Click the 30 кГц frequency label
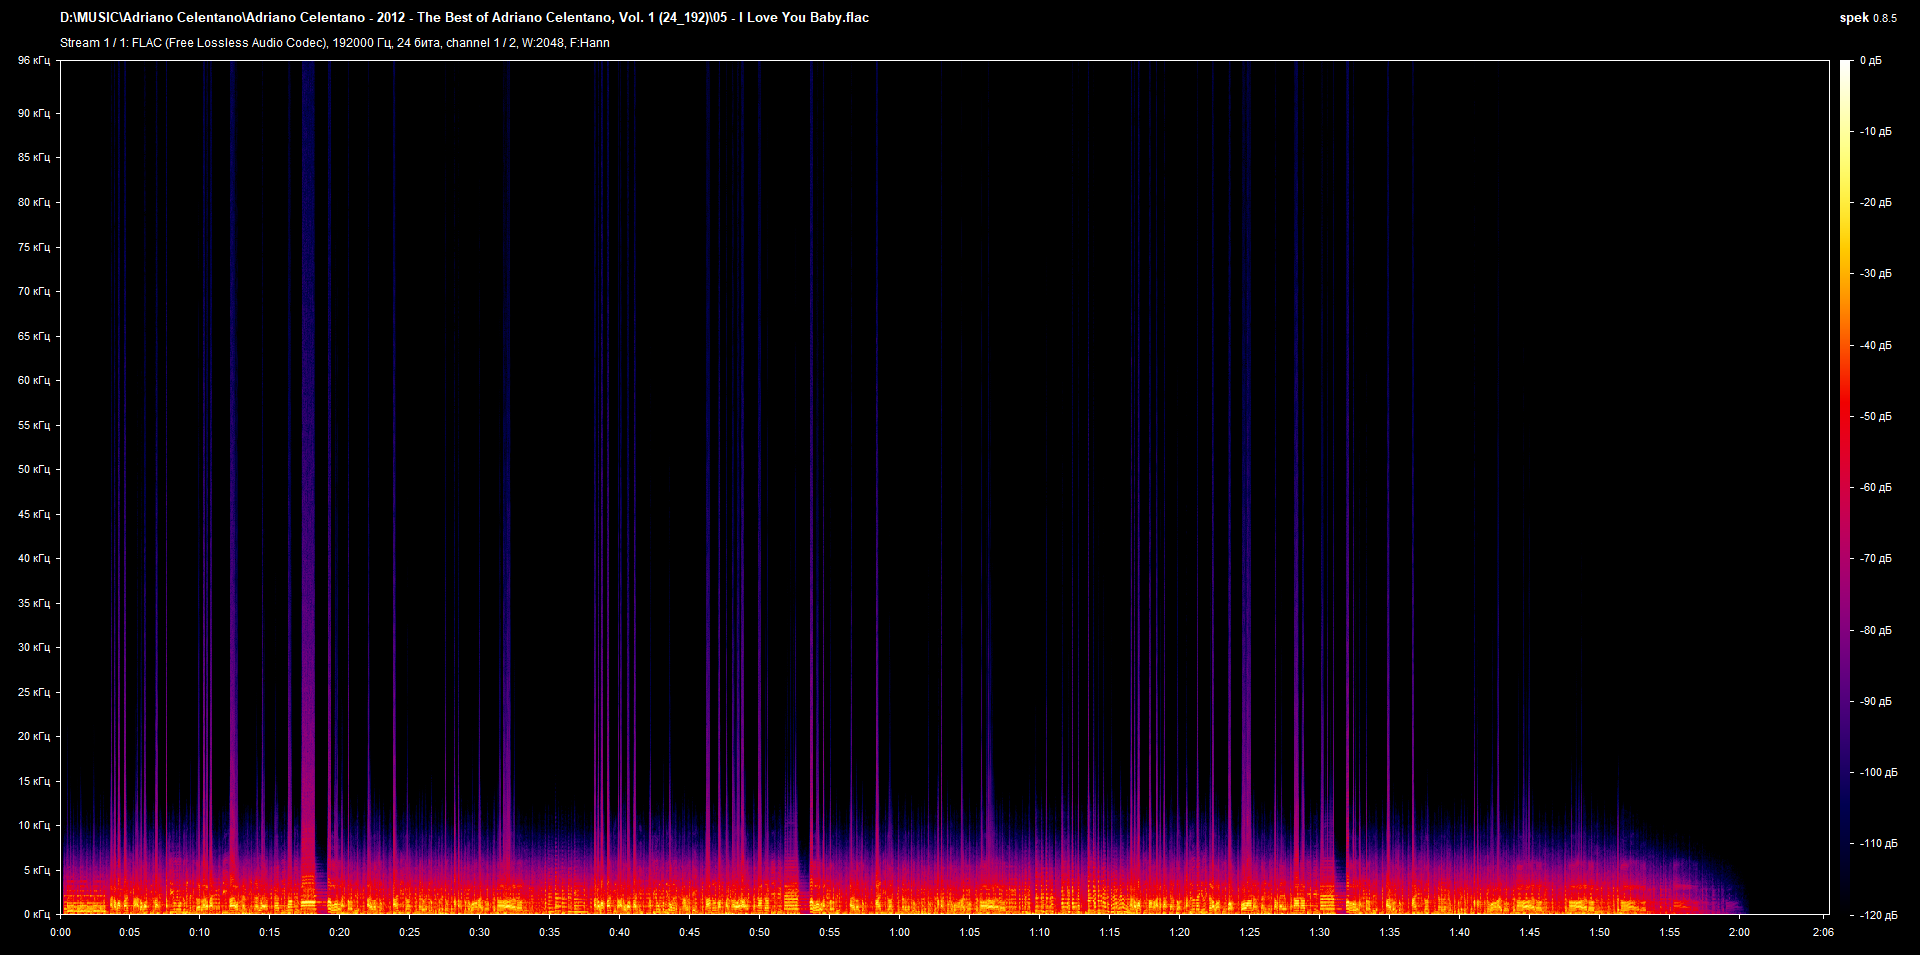1920x955 pixels. point(33,647)
